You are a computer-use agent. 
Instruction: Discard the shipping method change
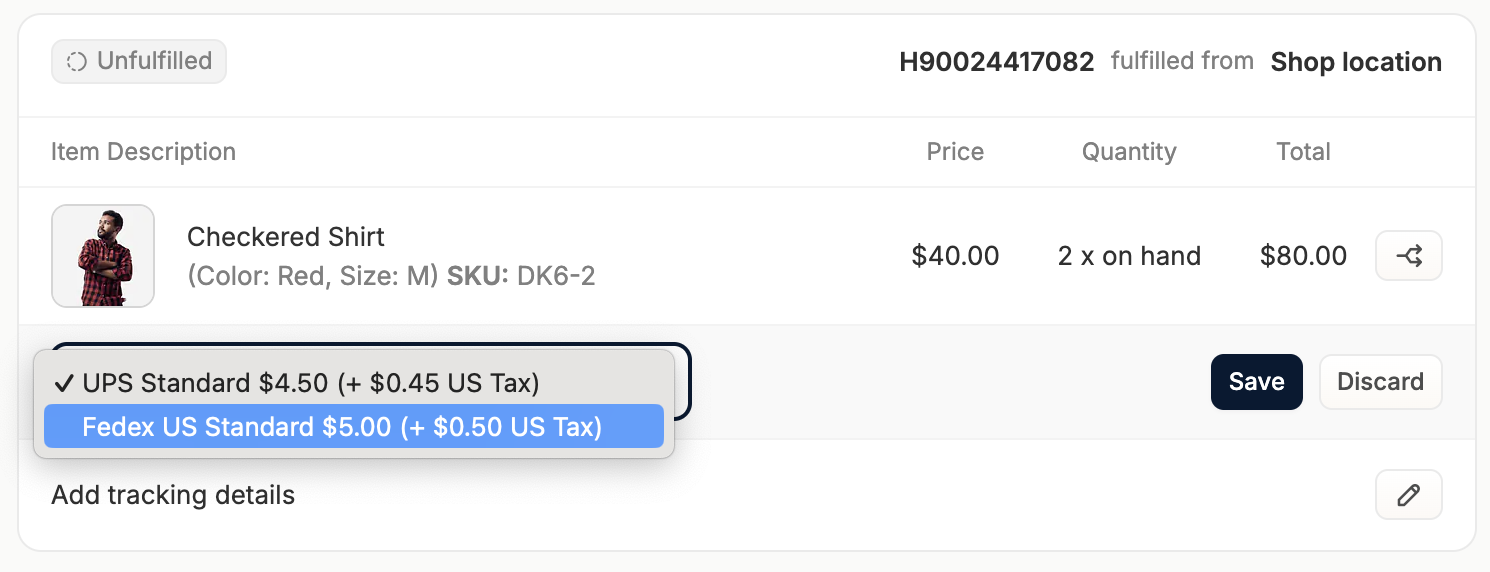tap(1380, 382)
